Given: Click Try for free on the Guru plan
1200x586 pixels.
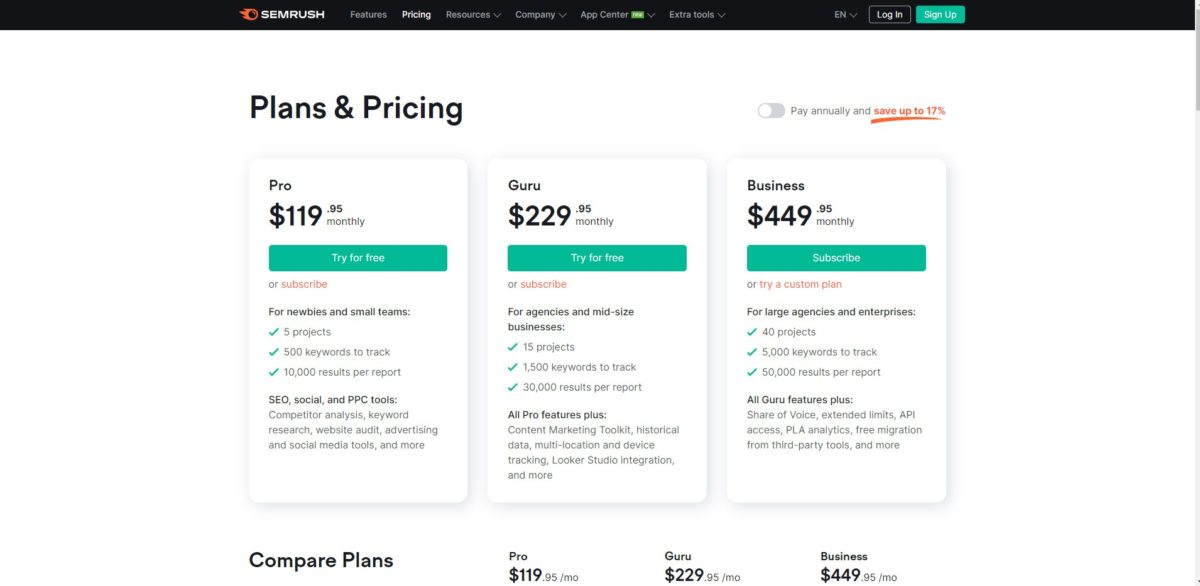Looking at the screenshot, I should pyautogui.click(x=597, y=257).
